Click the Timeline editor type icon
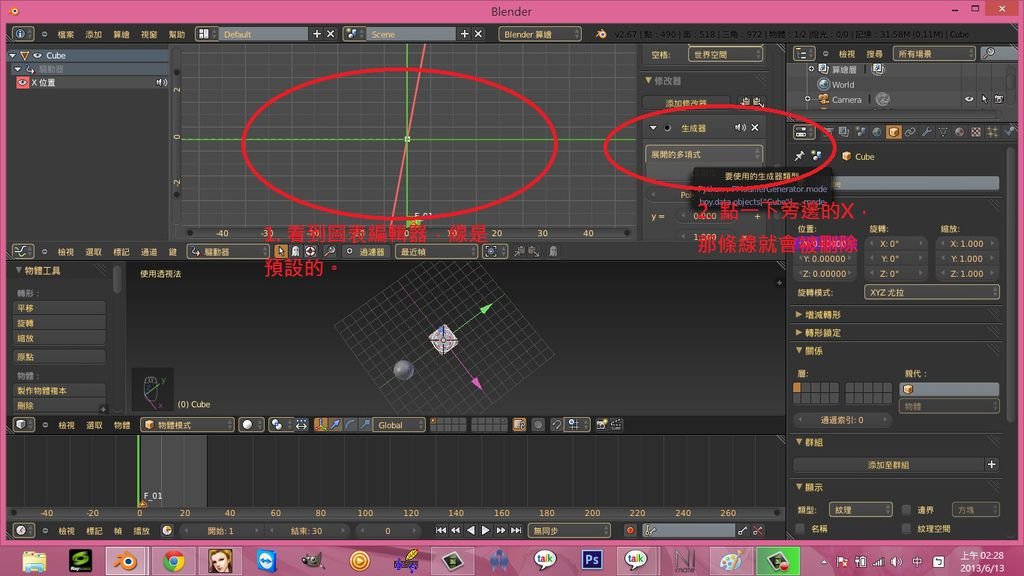The height and width of the screenshot is (576, 1024). click(22, 530)
